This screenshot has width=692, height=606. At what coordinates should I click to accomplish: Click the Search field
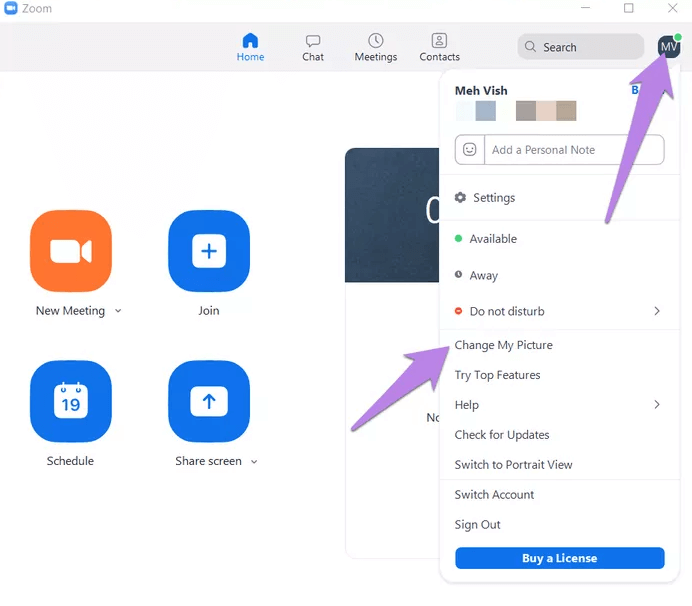pyautogui.click(x=581, y=47)
